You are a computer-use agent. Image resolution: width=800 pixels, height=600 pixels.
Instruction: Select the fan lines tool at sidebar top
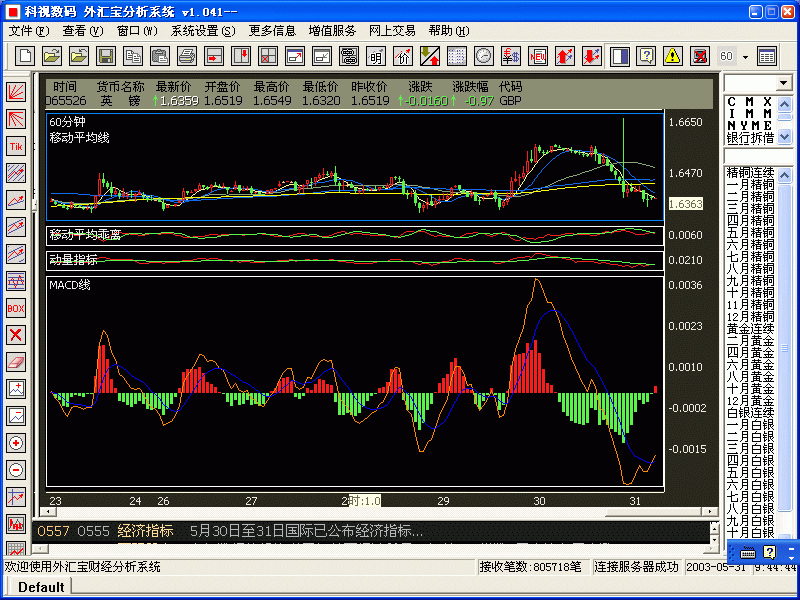click(16, 92)
